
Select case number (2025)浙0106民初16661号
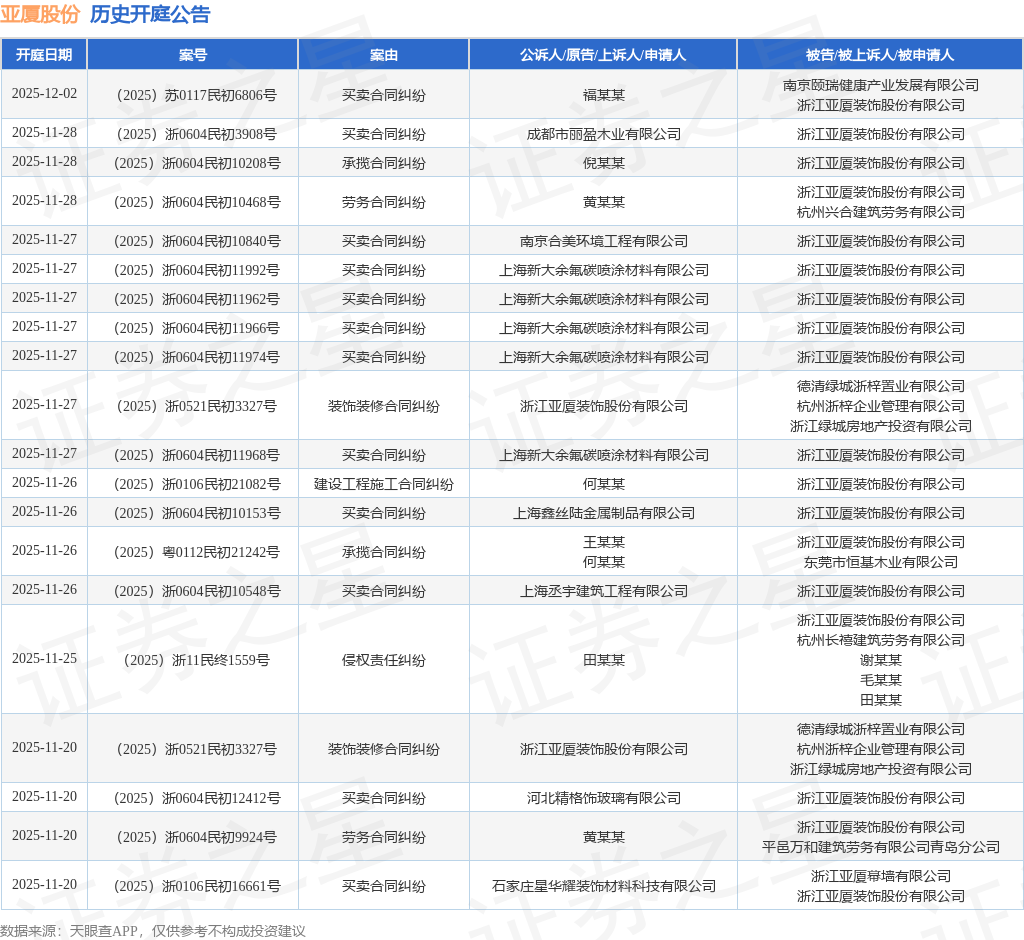click(x=197, y=886)
